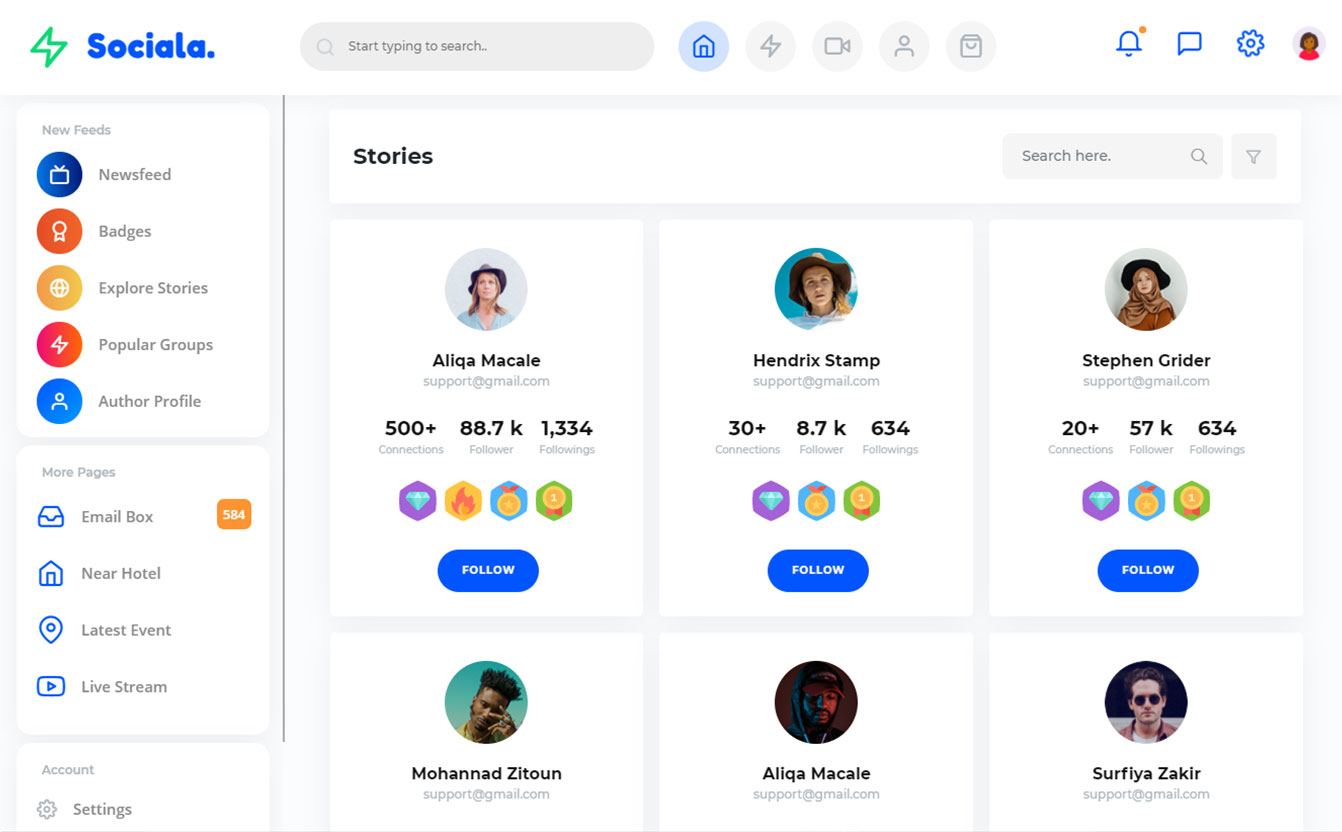Click the home icon in top navigation

704,47
